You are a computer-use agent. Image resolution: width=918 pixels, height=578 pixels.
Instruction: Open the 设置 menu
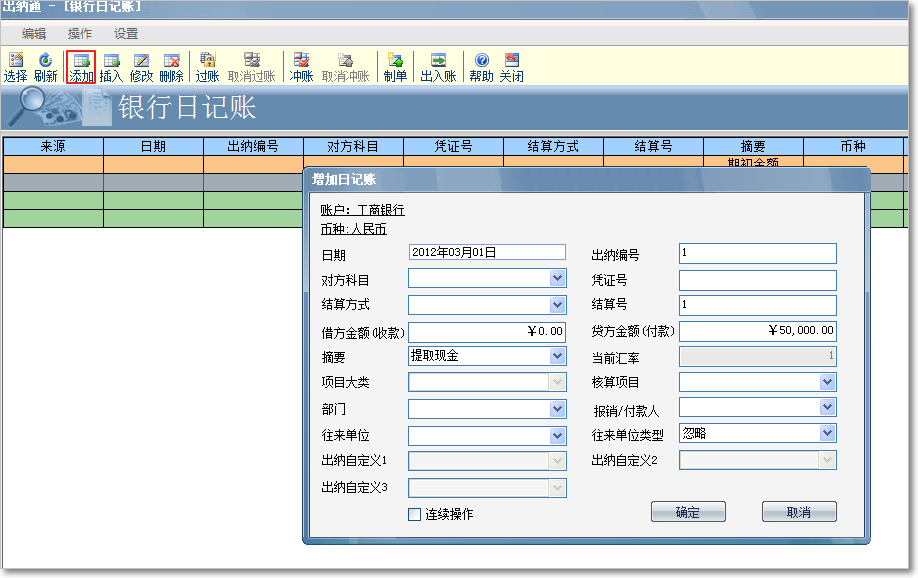pyautogui.click(x=125, y=33)
